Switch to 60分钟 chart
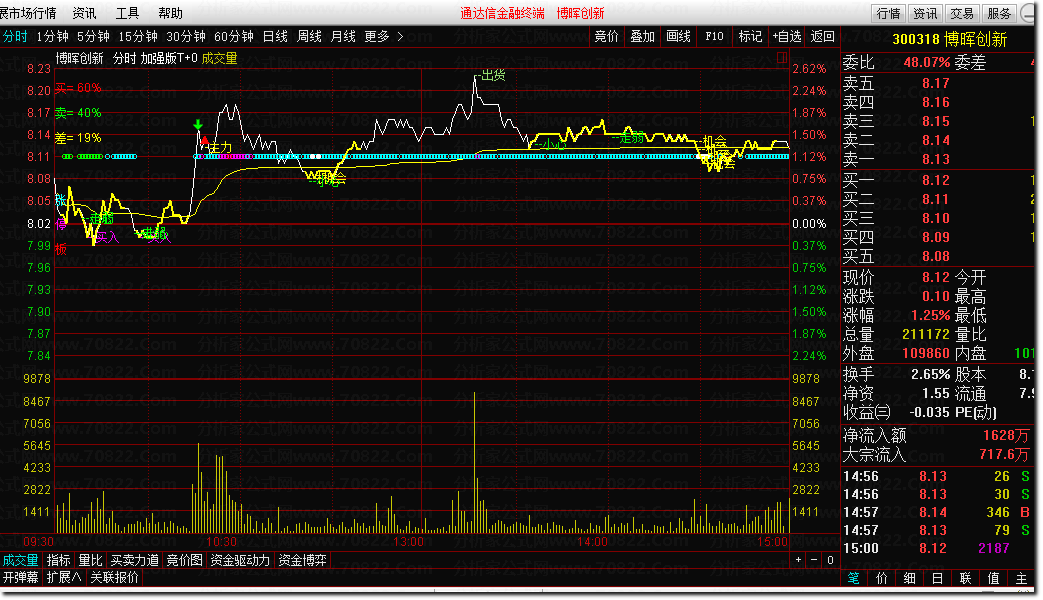 click(x=233, y=37)
